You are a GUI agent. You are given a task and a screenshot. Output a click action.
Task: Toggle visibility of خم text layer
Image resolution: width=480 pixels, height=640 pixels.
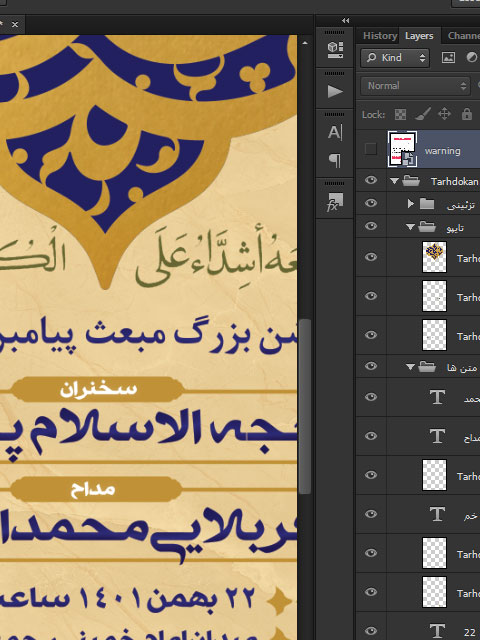pos(371,513)
